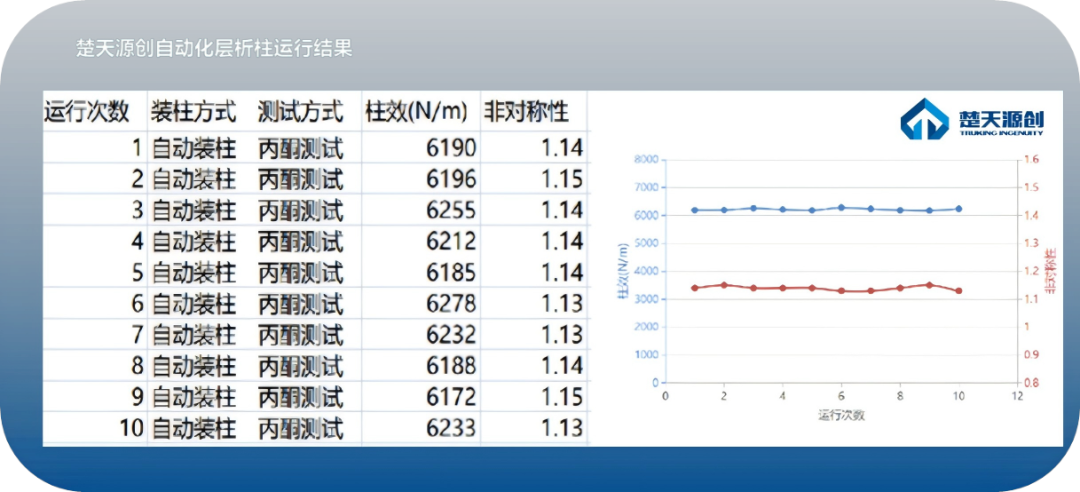1080x492 pixels.
Task: Click blue data point at run 1
Action: point(694,210)
